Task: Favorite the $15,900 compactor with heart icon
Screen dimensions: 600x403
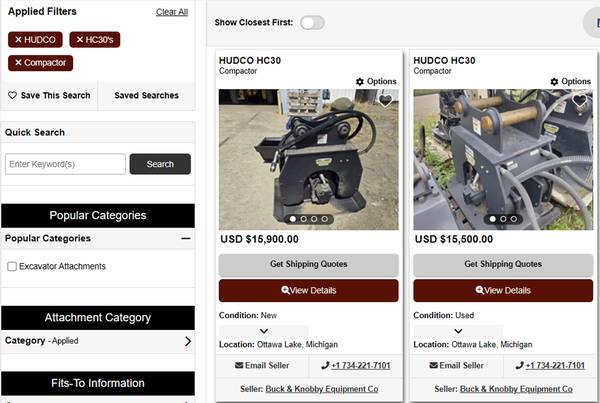Action: pos(385,100)
